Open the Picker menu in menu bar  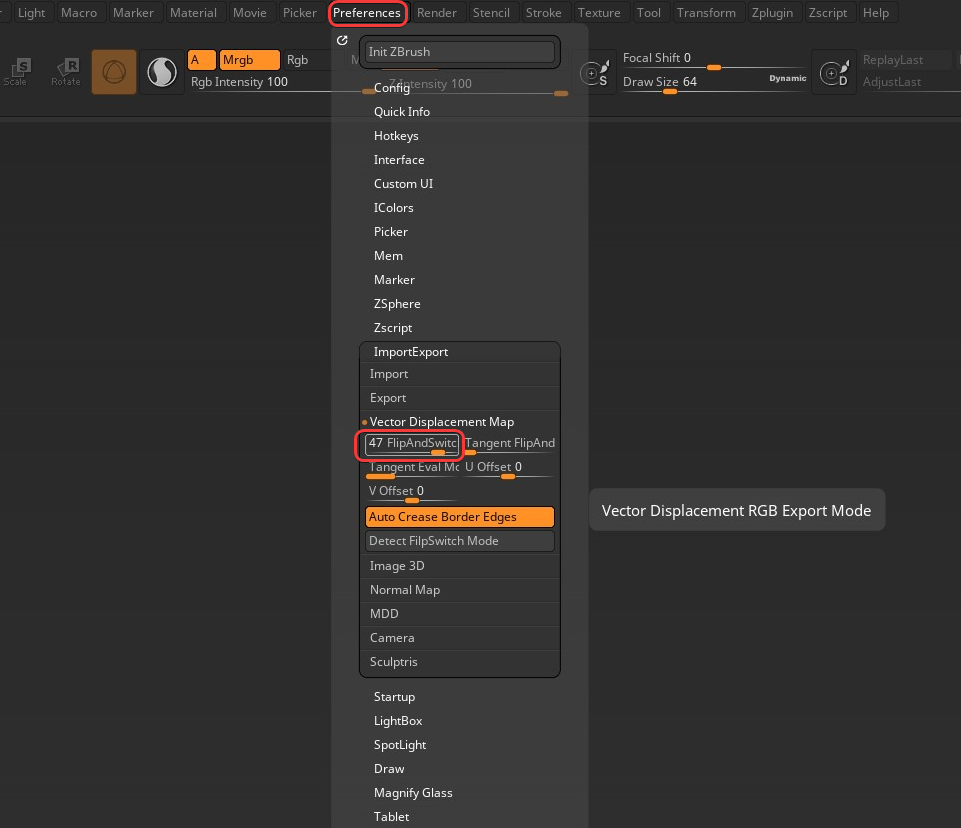click(x=300, y=12)
